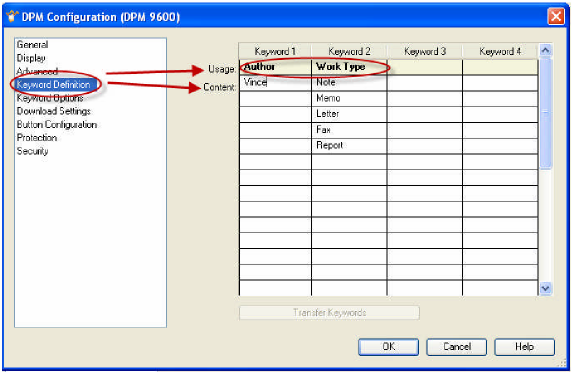This screenshot has width=572, height=372.
Task: Select the Work Type usage cell
Action: tap(349, 67)
